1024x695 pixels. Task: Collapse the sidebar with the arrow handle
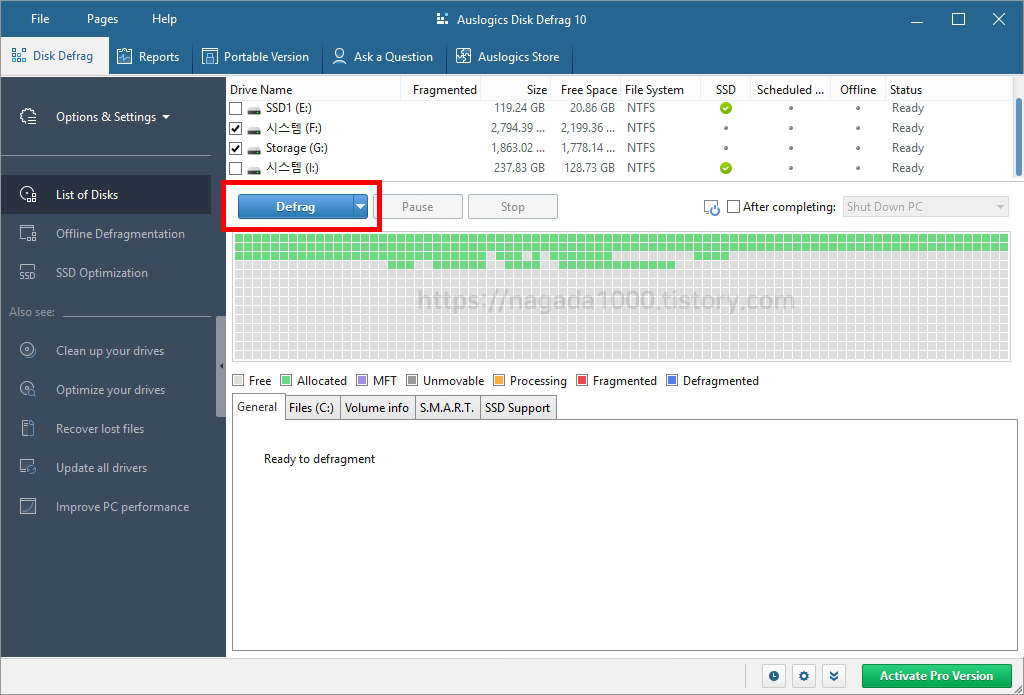point(221,366)
